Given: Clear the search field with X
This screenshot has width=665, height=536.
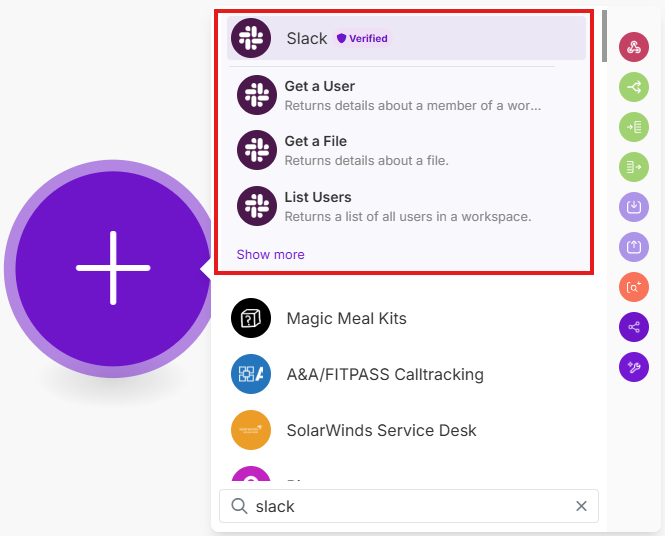Looking at the screenshot, I should (581, 506).
